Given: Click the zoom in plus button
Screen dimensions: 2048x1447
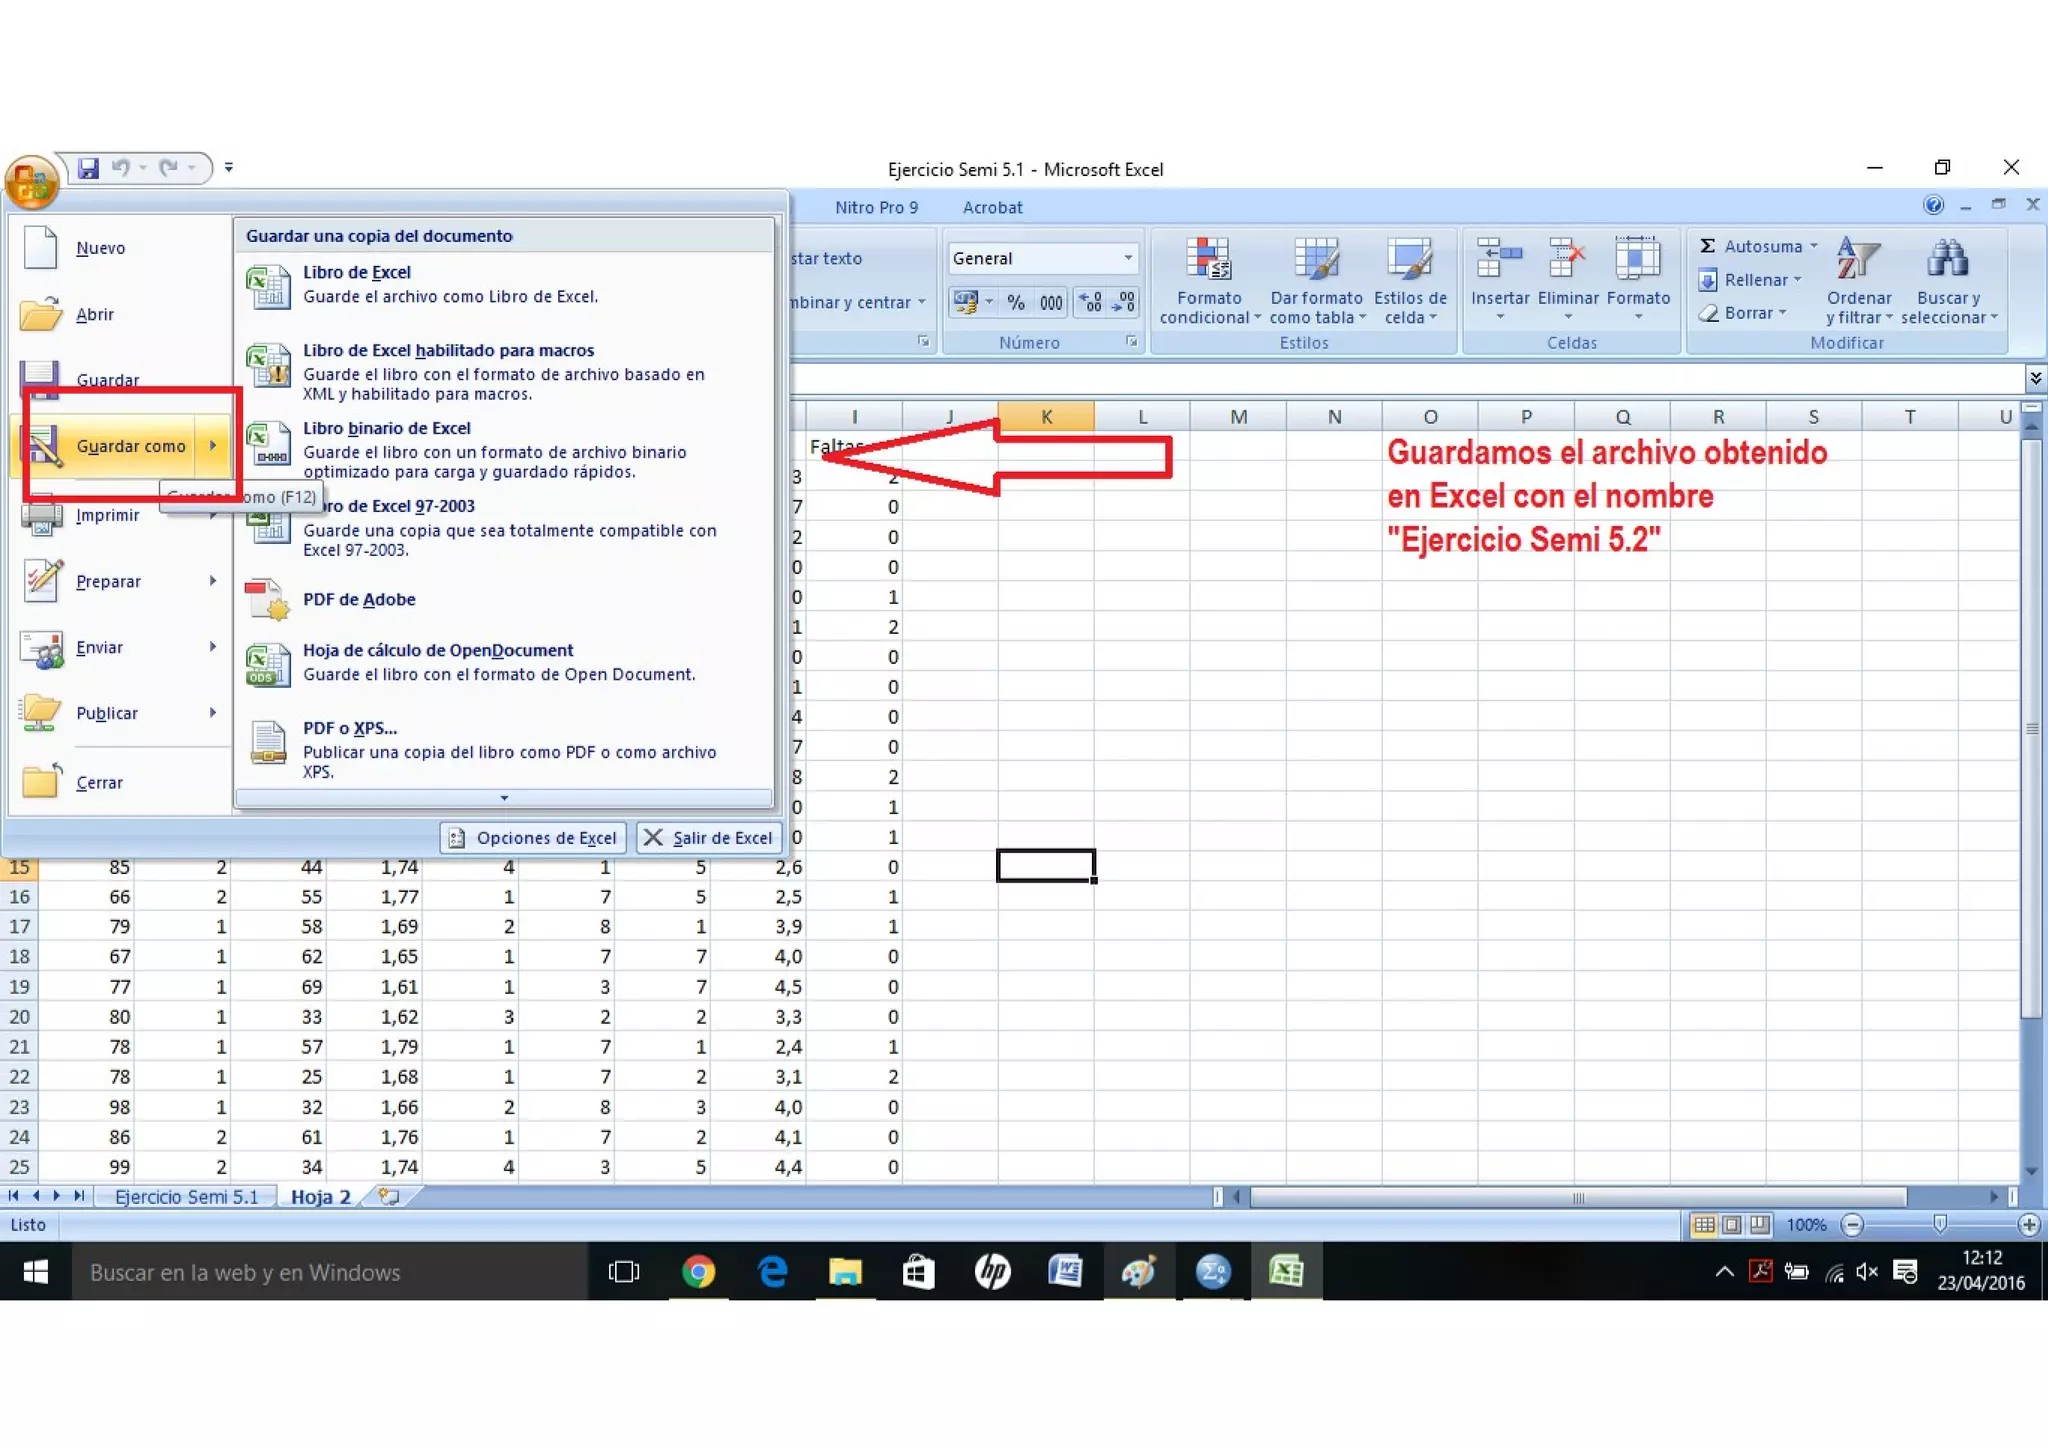Looking at the screenshot, I should (2029, 1225).
